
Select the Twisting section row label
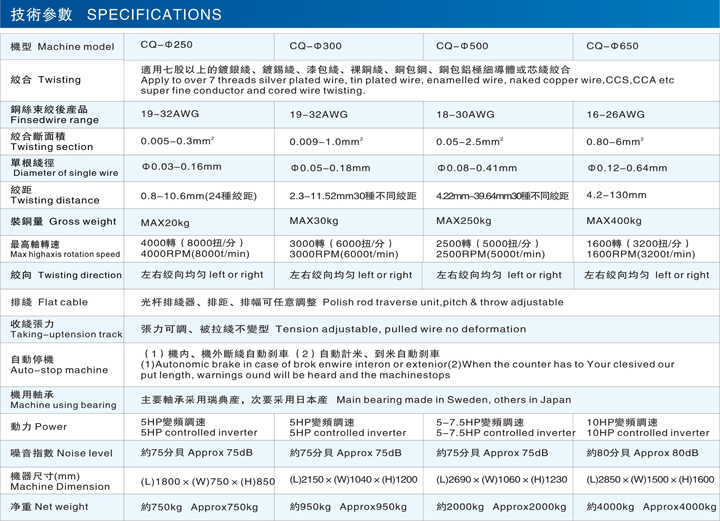tap(51, 141)
